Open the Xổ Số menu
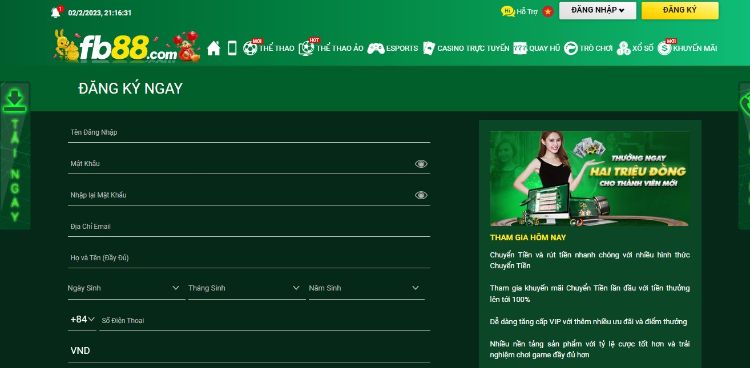The height and width of the screenshot is (368, 750). tap(642, 48)
